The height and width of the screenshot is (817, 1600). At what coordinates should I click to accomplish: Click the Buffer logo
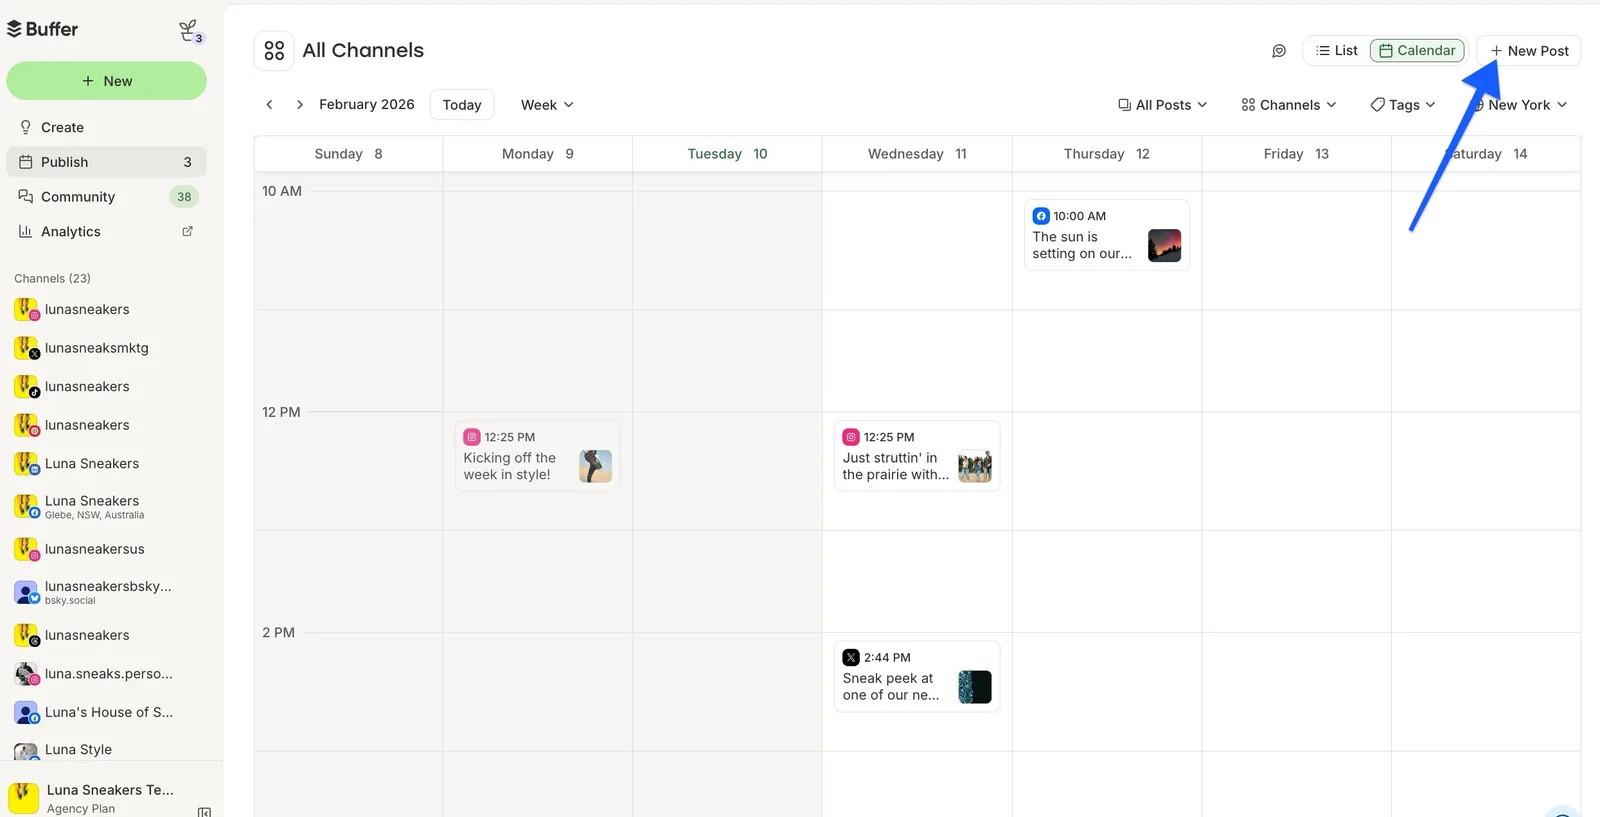click(x=42, y=29)
